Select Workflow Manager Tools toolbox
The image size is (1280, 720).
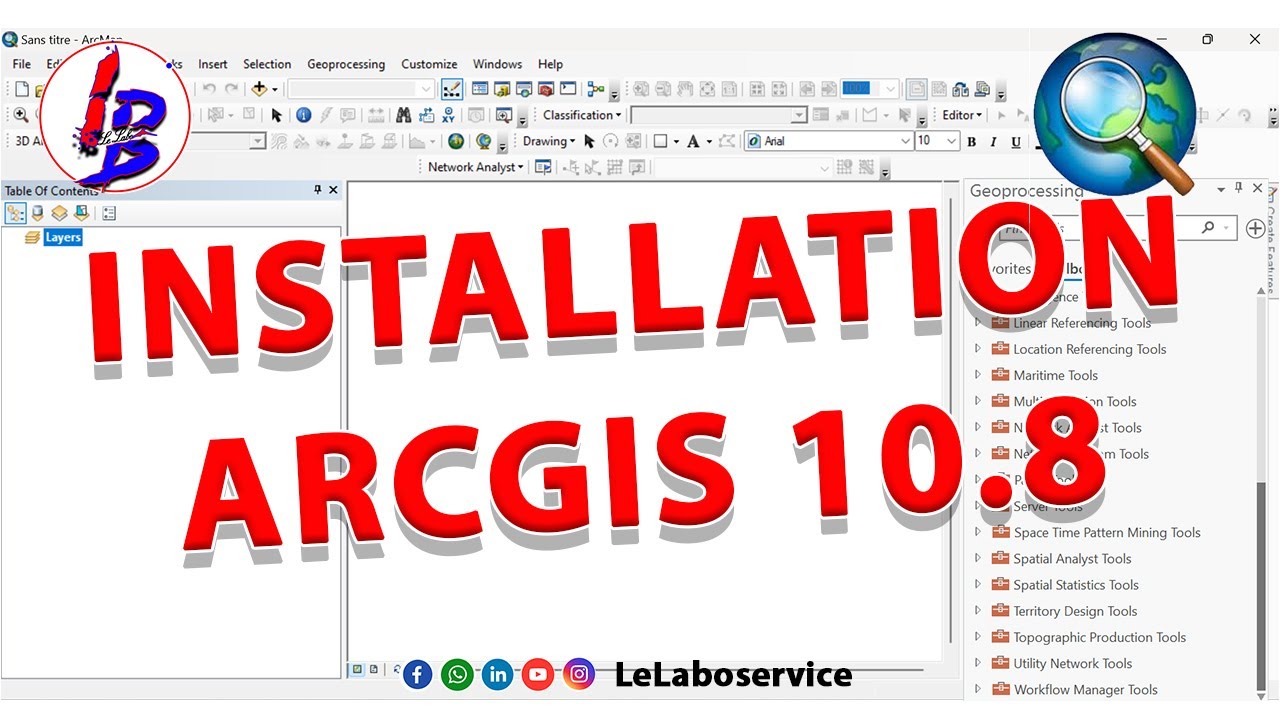1086,689
